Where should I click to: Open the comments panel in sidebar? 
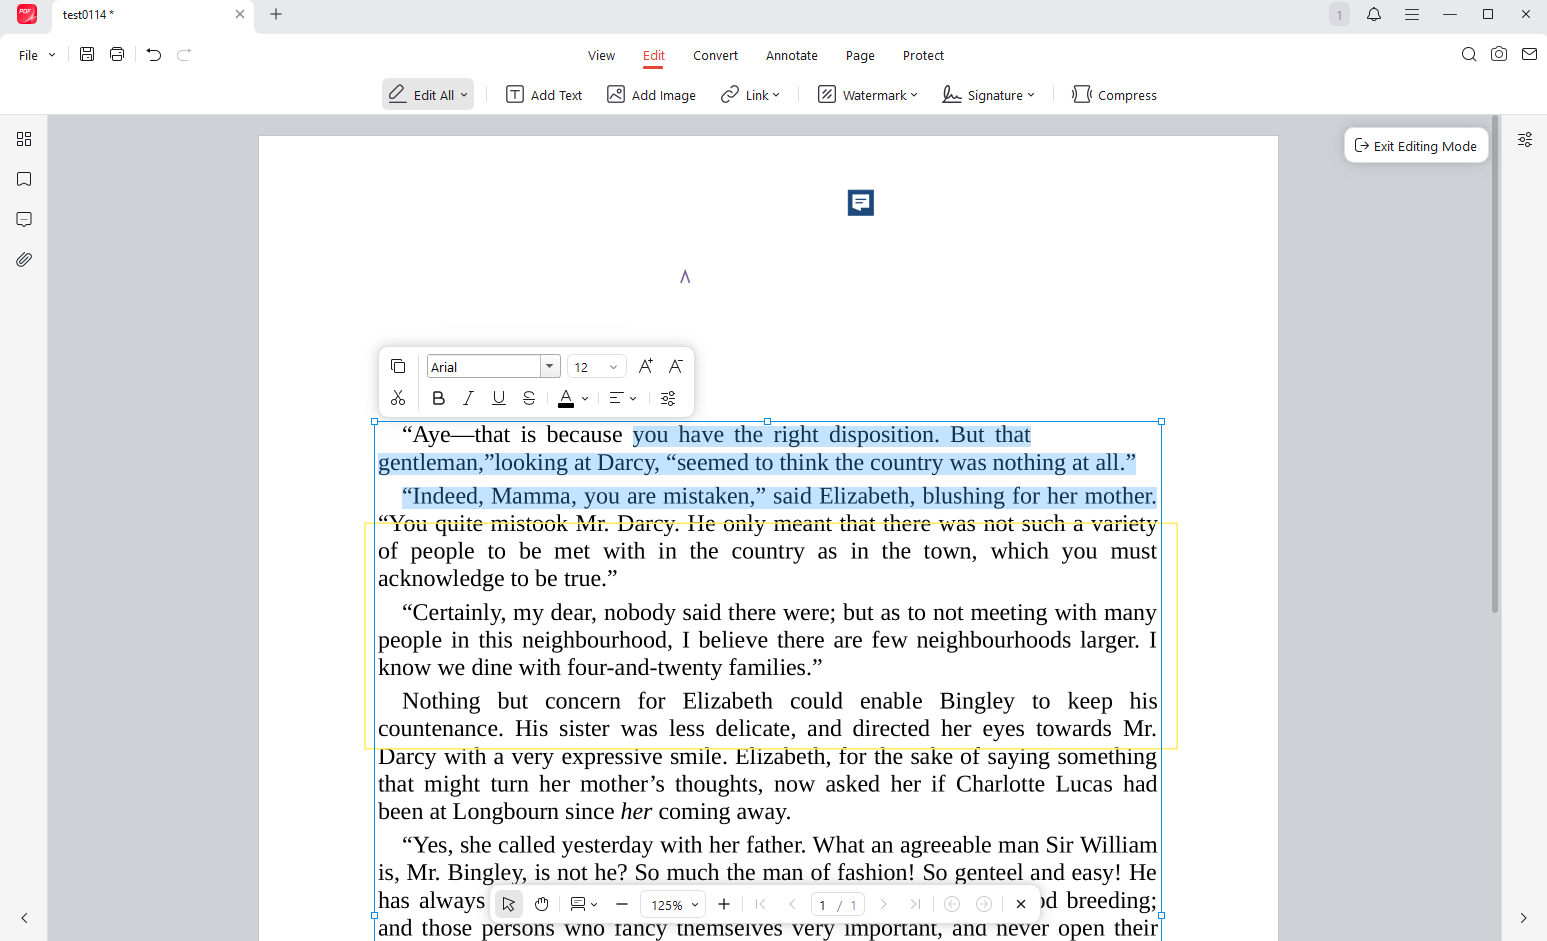click(x=24, y=219)
